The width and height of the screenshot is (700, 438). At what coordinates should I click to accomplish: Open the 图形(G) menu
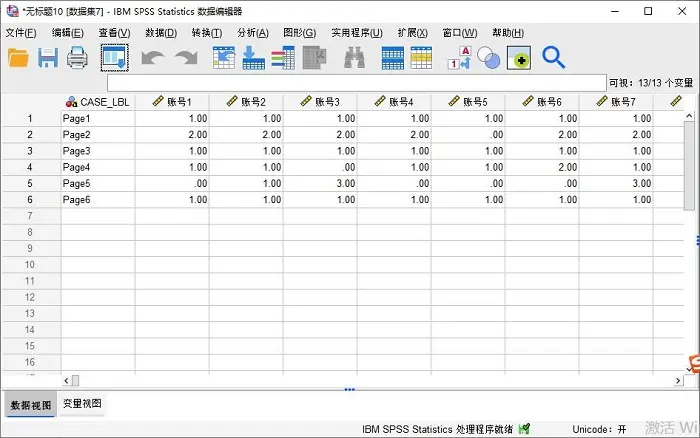point(299,33)
